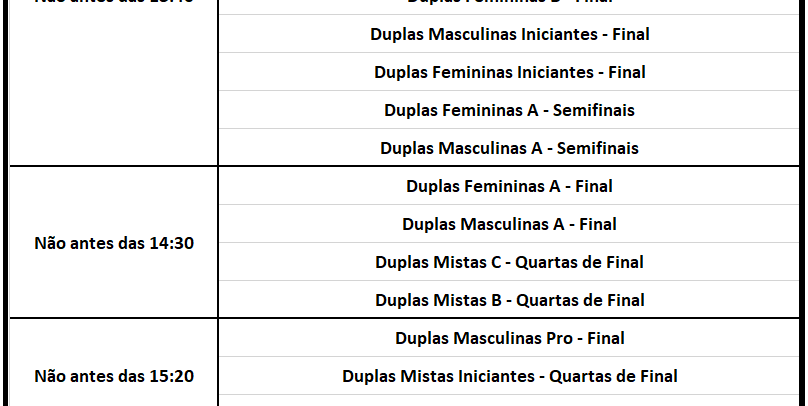
Task: Select the empty row below Duplas Mistas Iniciantes
Action: point(509,401)
